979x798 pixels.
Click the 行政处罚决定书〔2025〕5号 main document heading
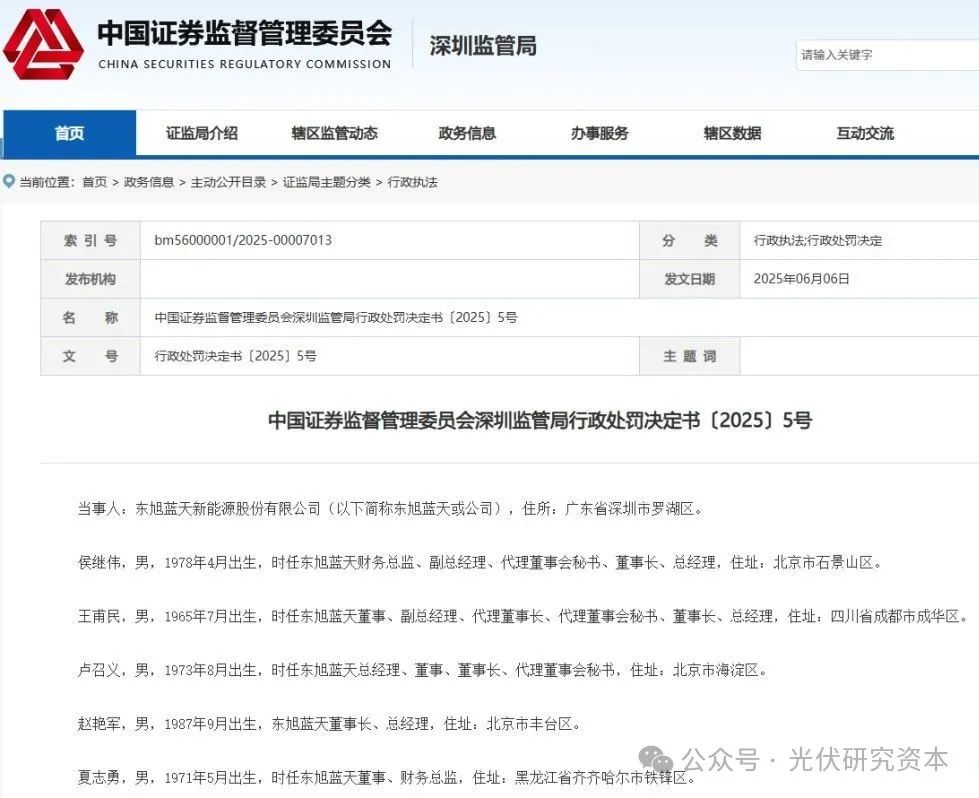[539, 420]
